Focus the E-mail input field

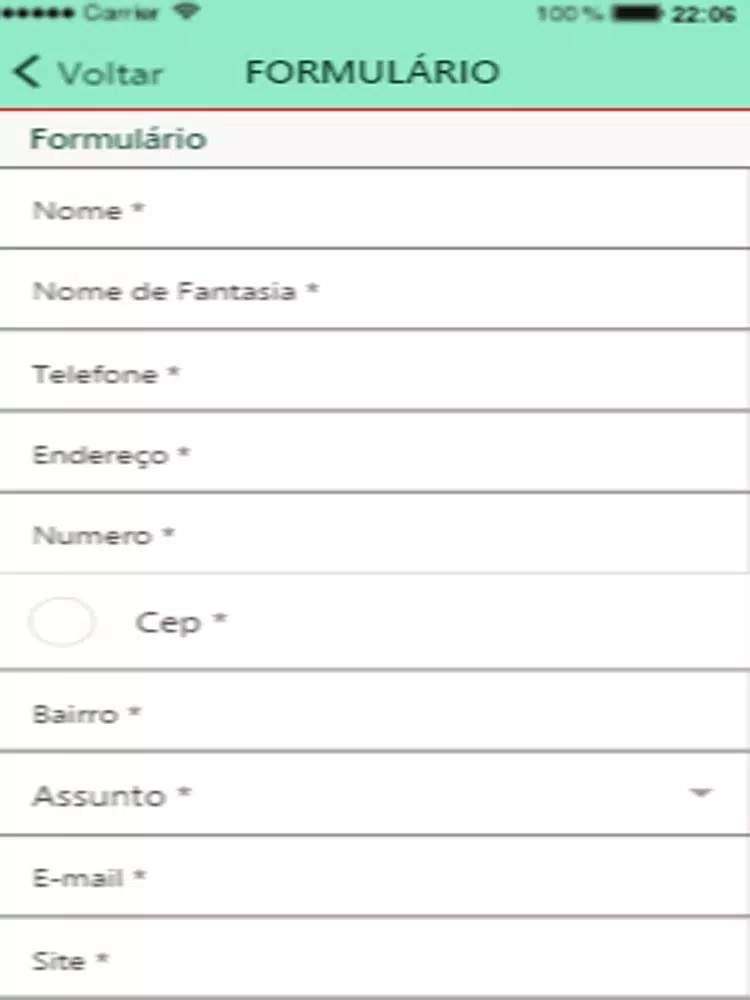pos(375,876)
